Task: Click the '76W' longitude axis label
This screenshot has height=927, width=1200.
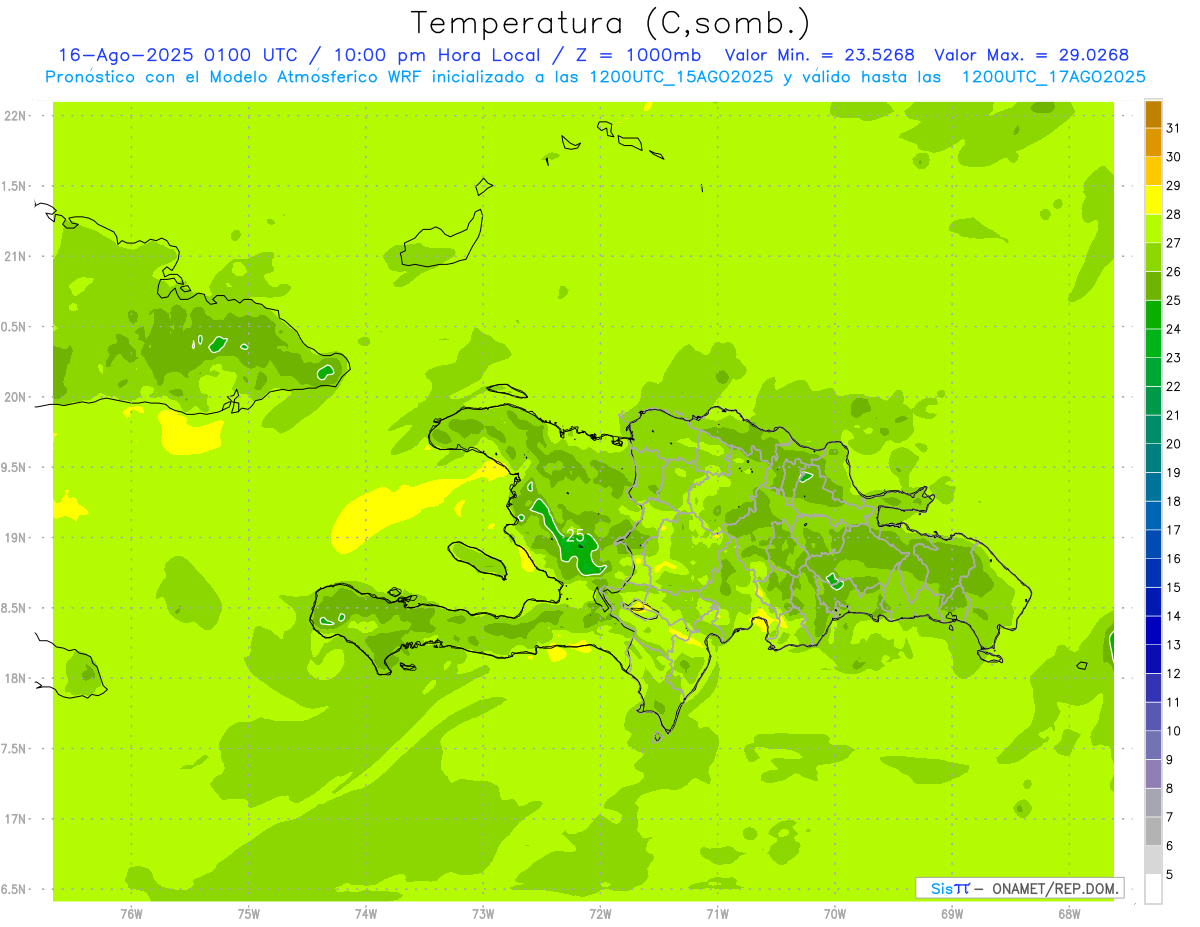Action: (131, 914)
